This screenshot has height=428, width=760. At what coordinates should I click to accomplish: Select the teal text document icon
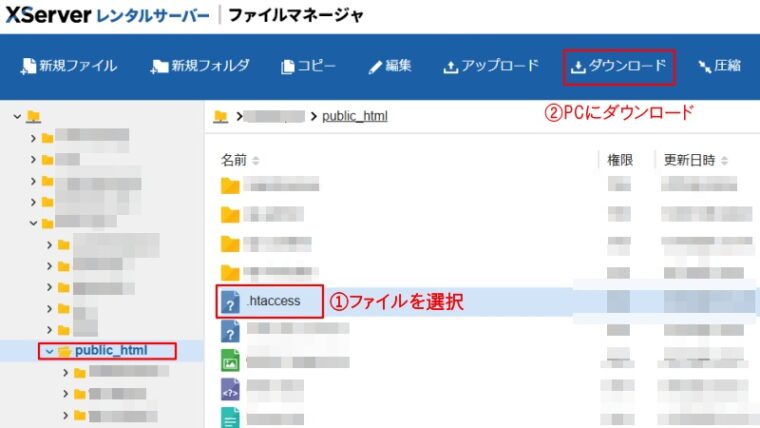[x=230, y=418]
